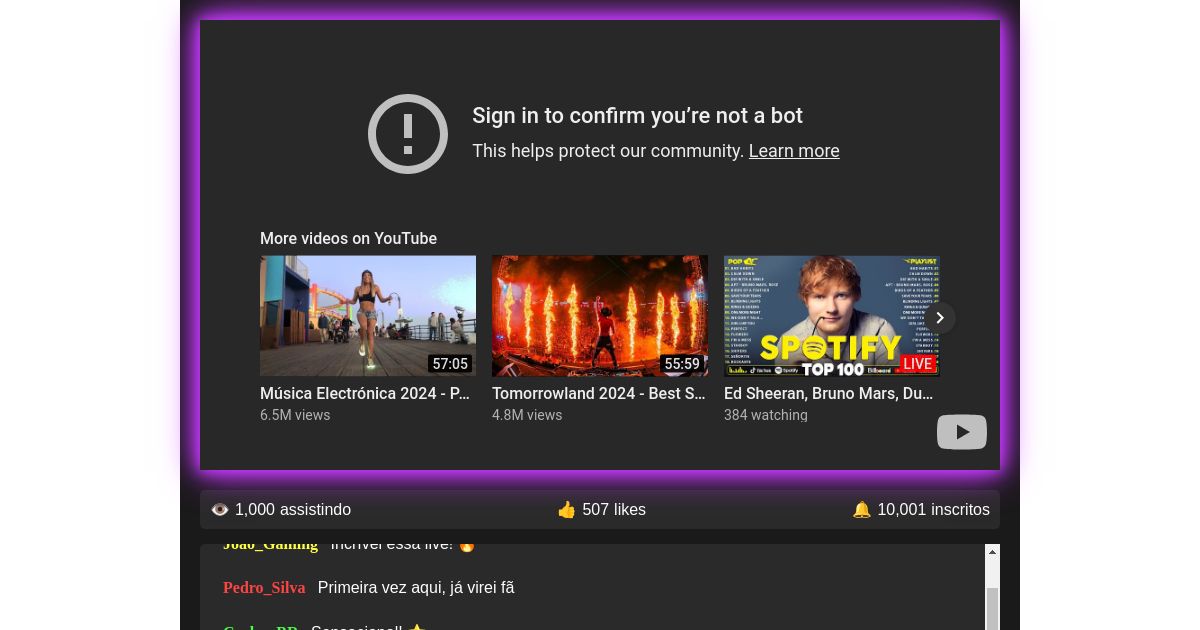This screenshot has width=1200, height=630.
Task: Click the 57:05 duration badge
Action: (450, 364)
